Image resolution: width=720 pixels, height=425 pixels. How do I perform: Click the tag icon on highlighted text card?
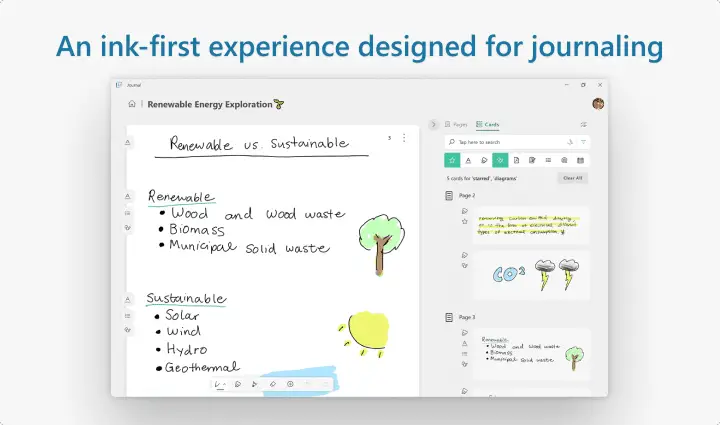pos(465,211)
